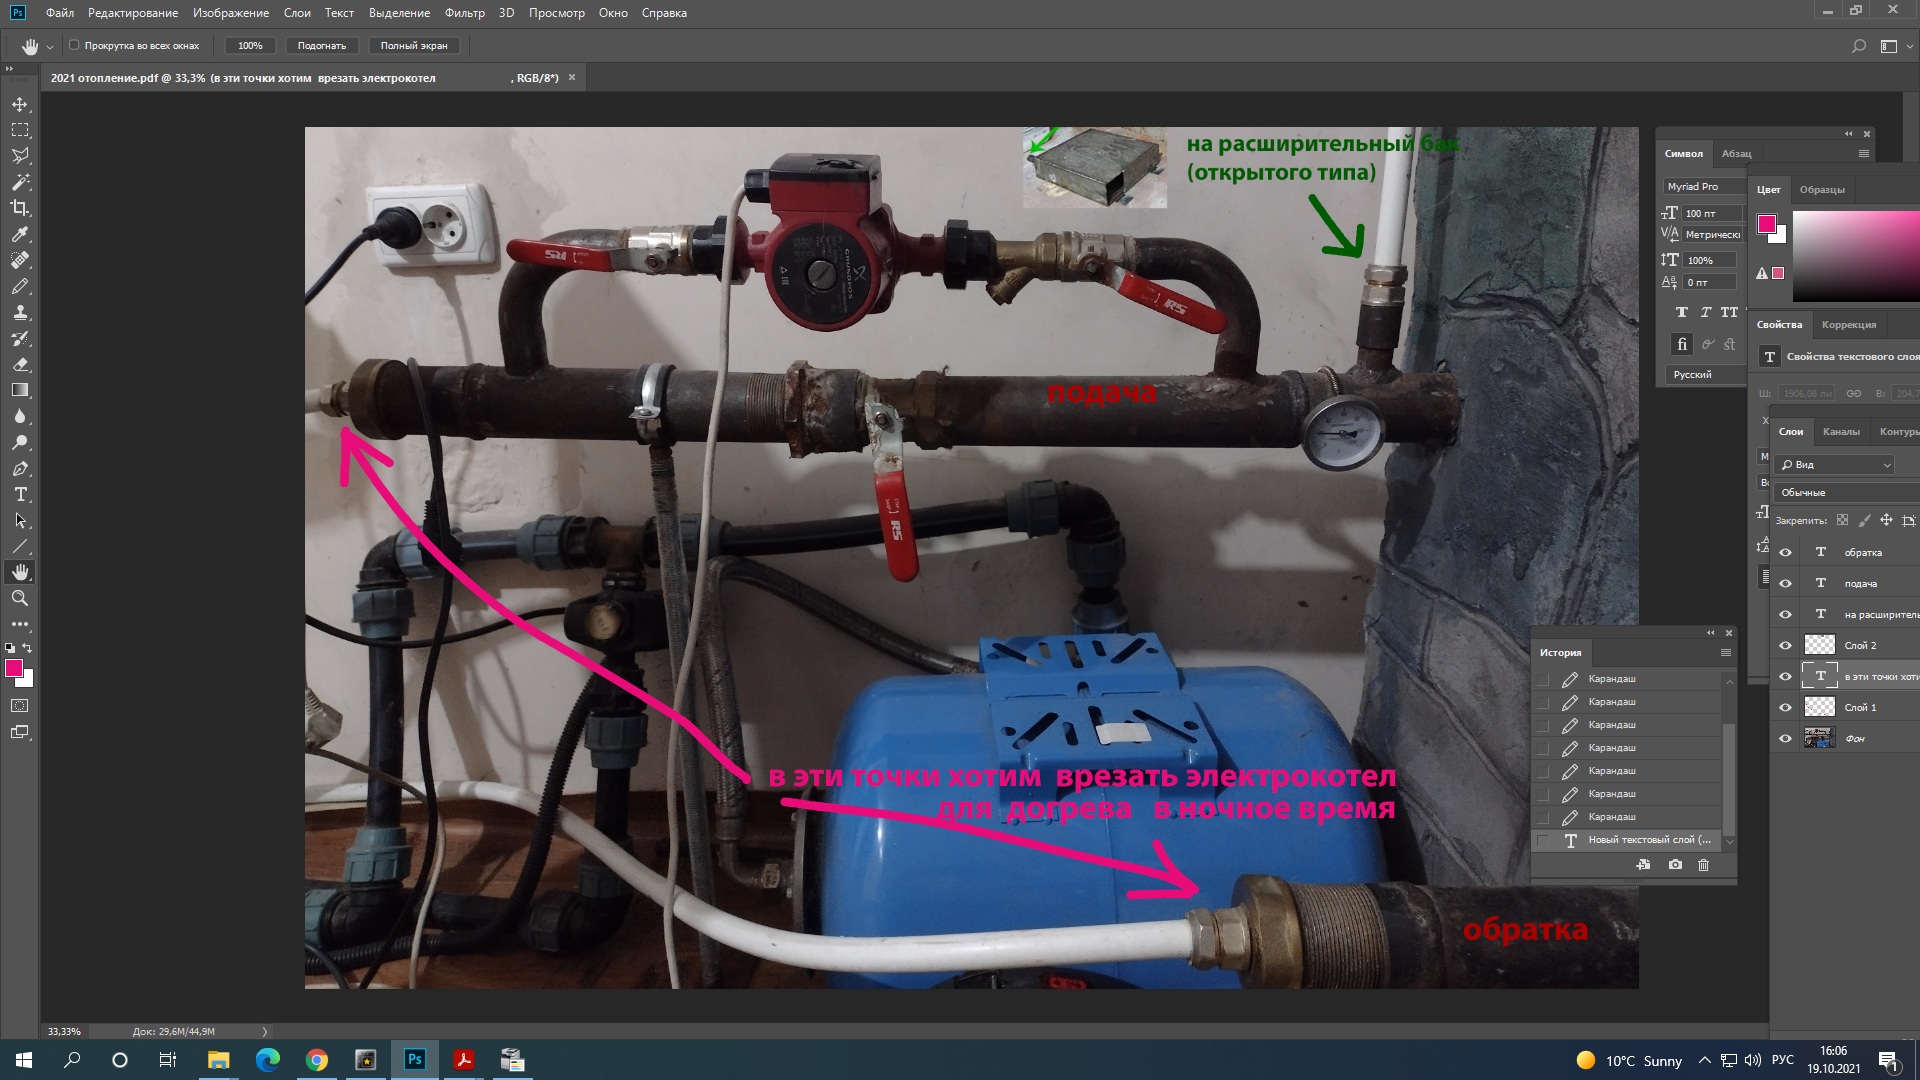1920x1080 pixels.
Task: Select the Move tool
Action: point(20,104)
